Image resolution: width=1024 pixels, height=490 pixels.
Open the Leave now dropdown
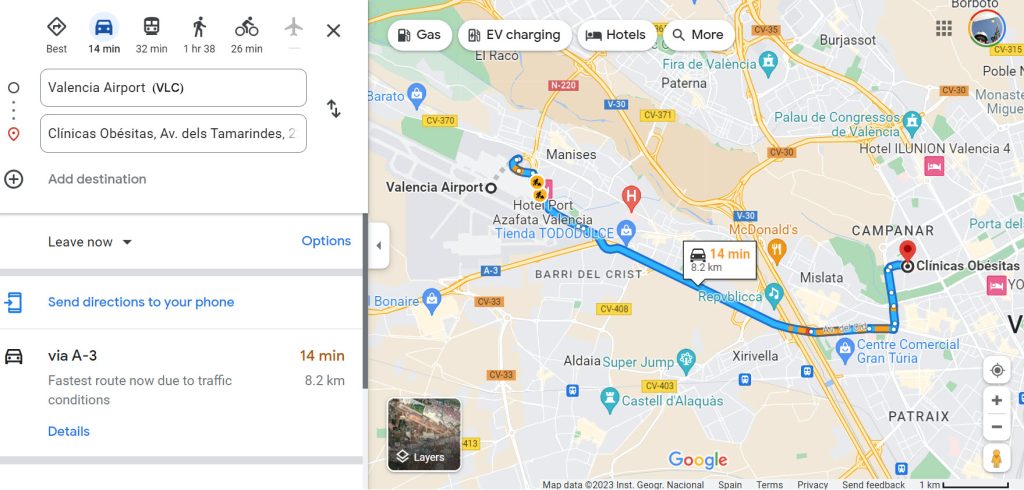90,242
